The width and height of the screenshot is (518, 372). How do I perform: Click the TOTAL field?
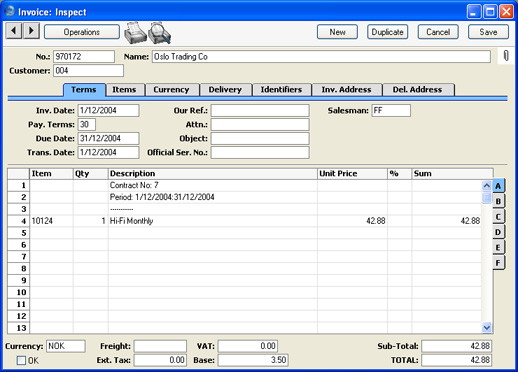457,360
